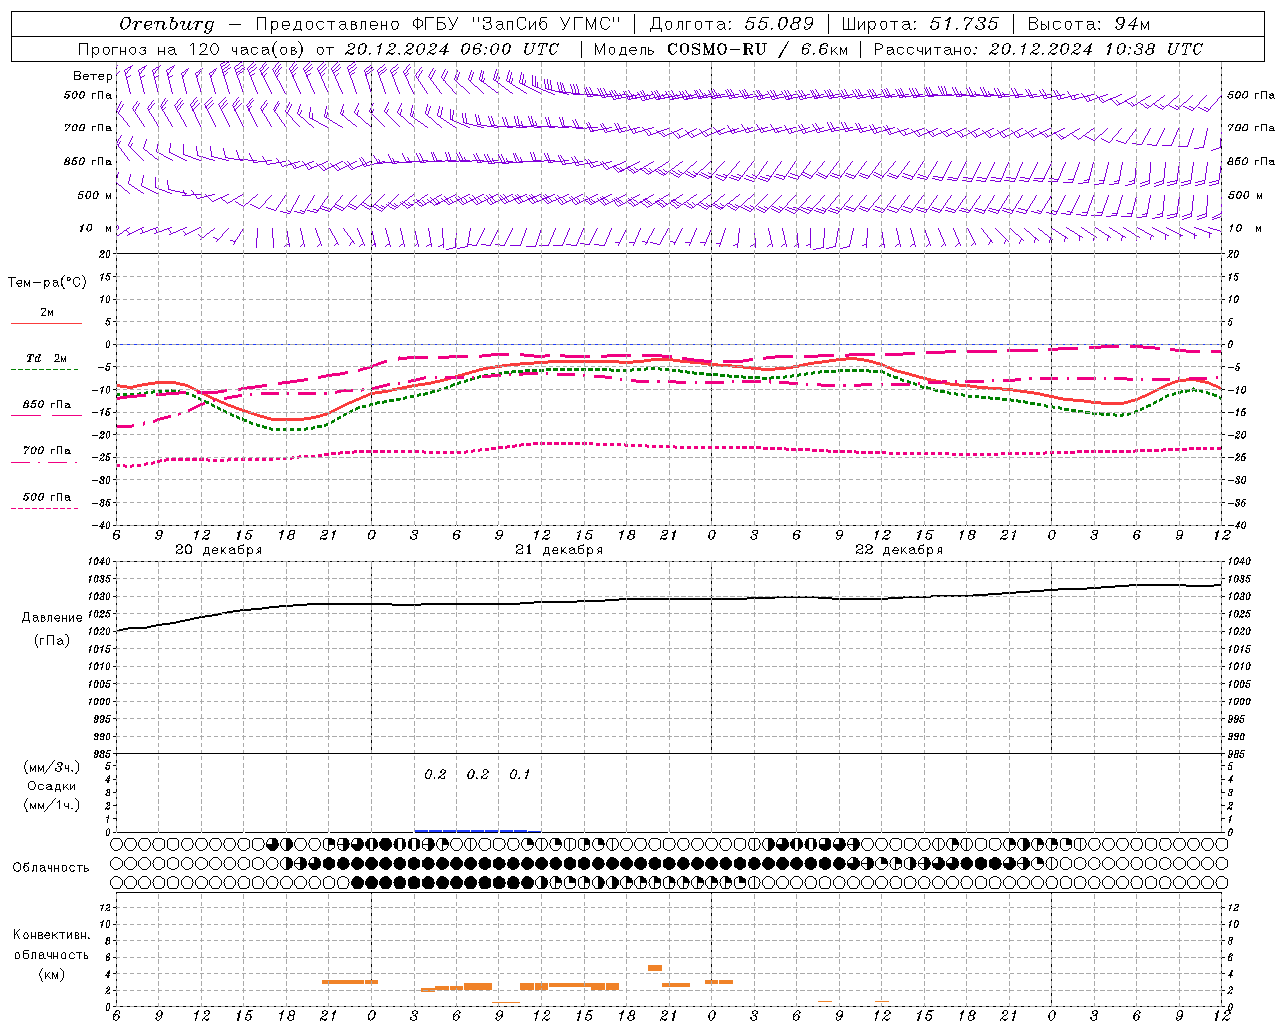Click the Высота: 94м value
Screen dimensions: 1280x1024
(1089, 24)
